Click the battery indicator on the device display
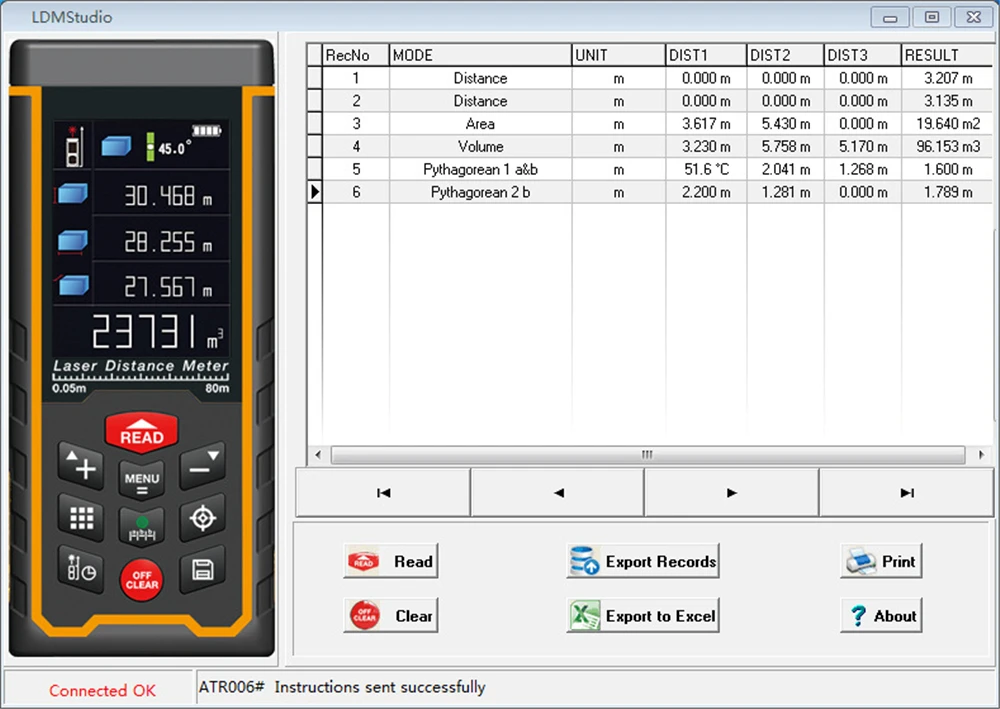This screenshot has height=709, width=1000. 207,131
